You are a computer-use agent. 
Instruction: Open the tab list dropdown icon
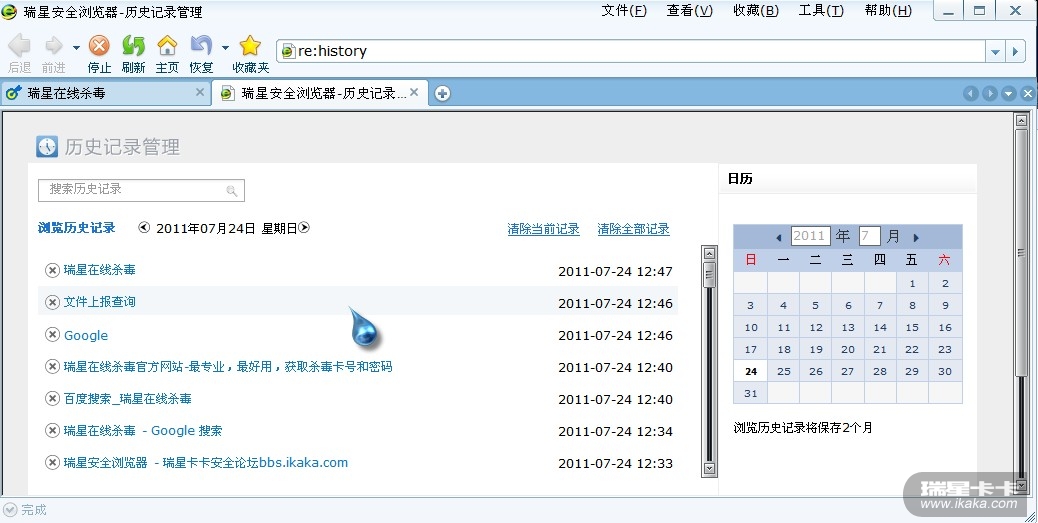[x=1008, y=94]
